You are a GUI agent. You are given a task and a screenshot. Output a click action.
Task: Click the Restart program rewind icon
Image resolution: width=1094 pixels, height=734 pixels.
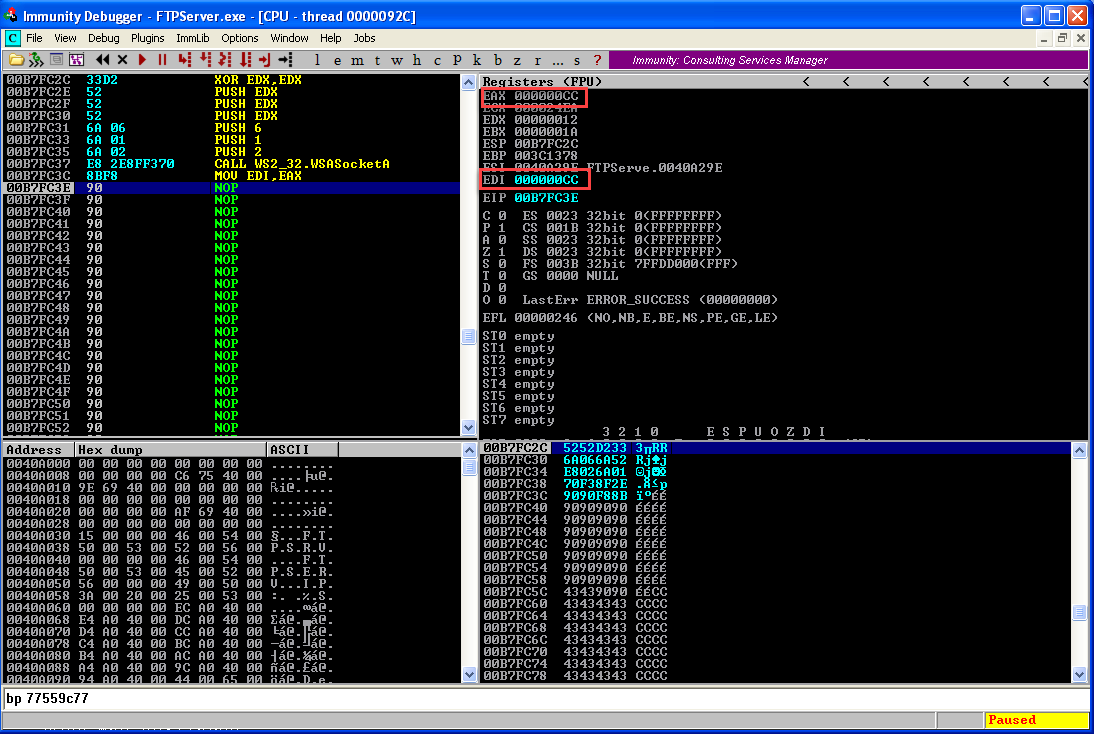pyautogui.click(x=102, y=60)
